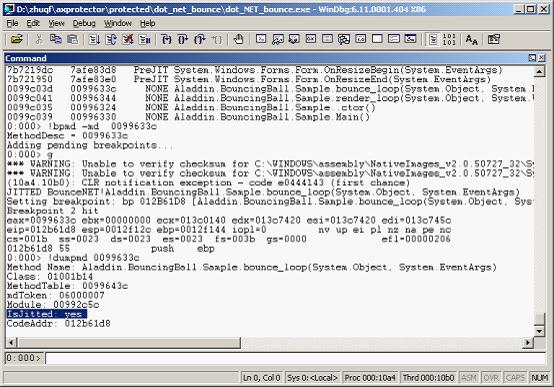554x387 pixels.
Task: Click the highlighted 'IsJitted: yes' line
Action: coord(46,314)
